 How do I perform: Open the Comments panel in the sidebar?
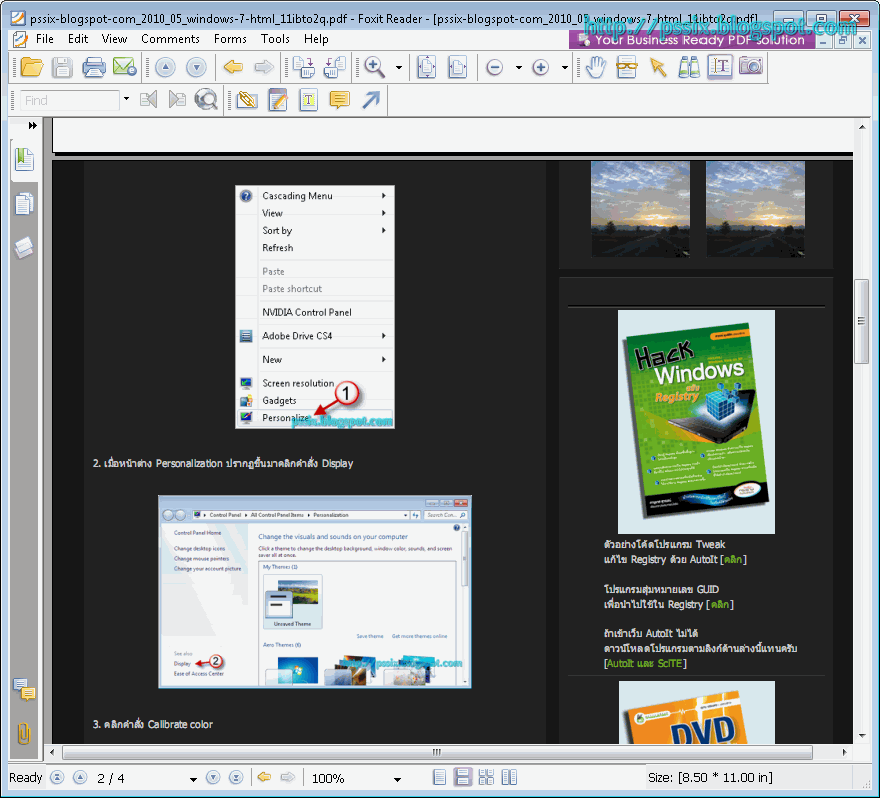(x=24, y=689)
